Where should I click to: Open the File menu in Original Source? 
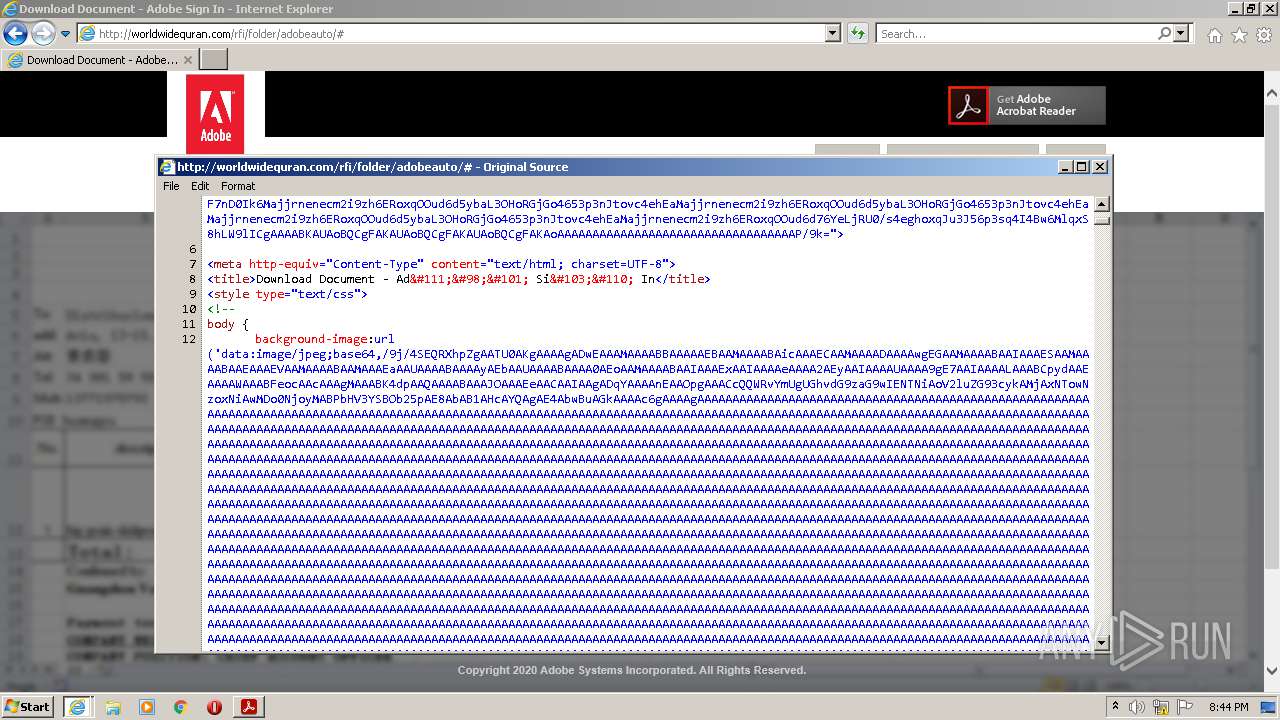(x=171, y=186)
